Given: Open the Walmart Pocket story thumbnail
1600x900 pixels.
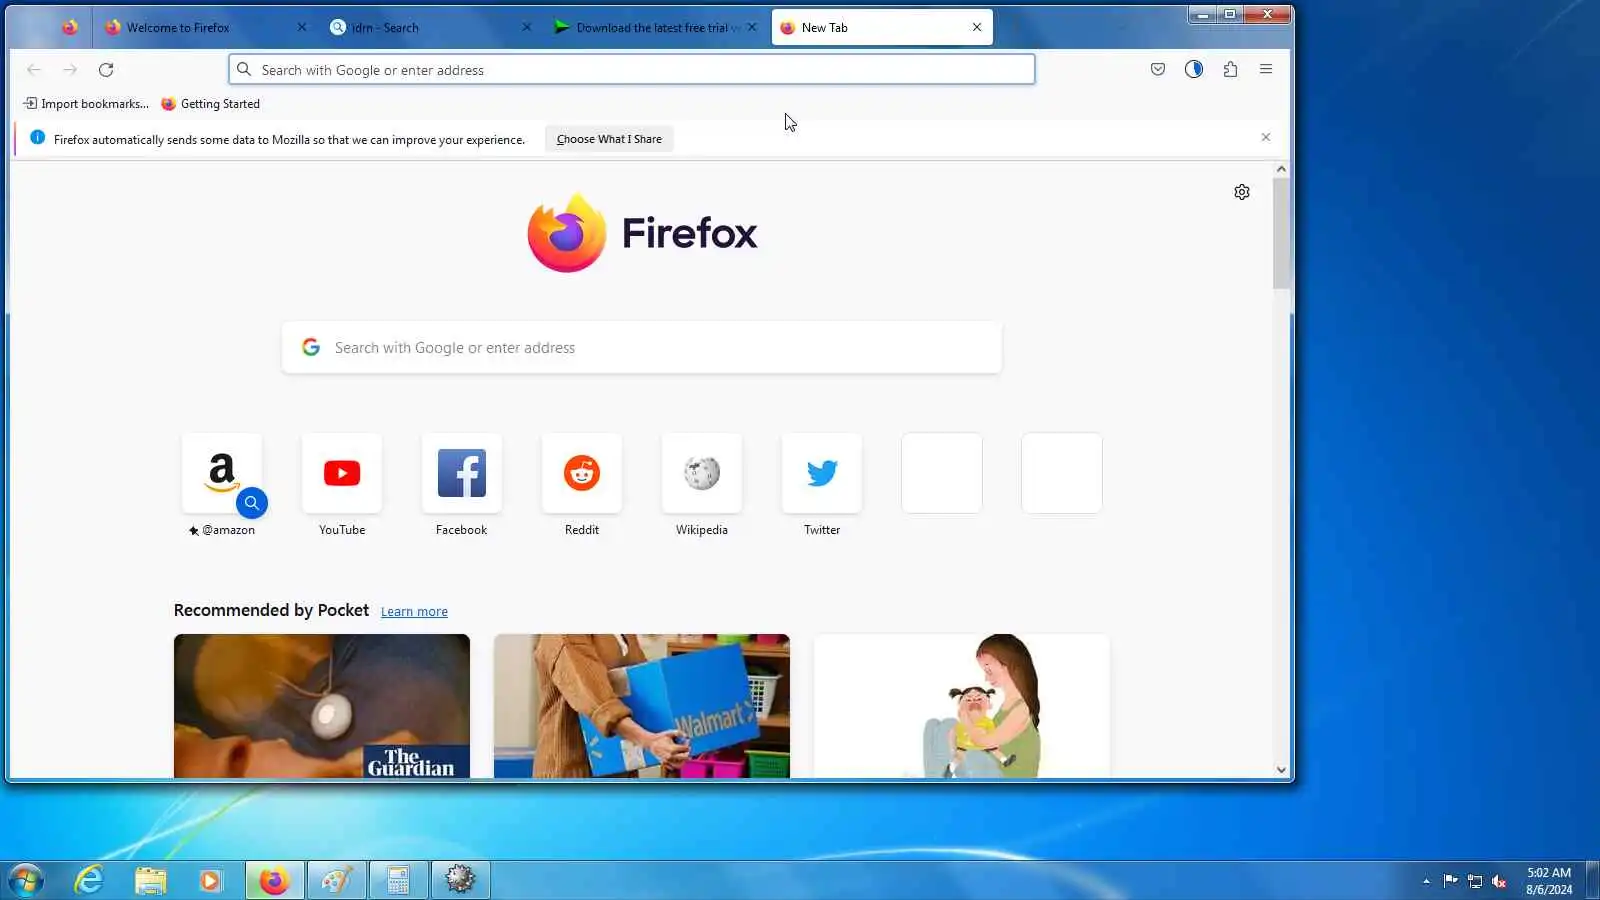Looking at the screenshot, I should 642,706.
